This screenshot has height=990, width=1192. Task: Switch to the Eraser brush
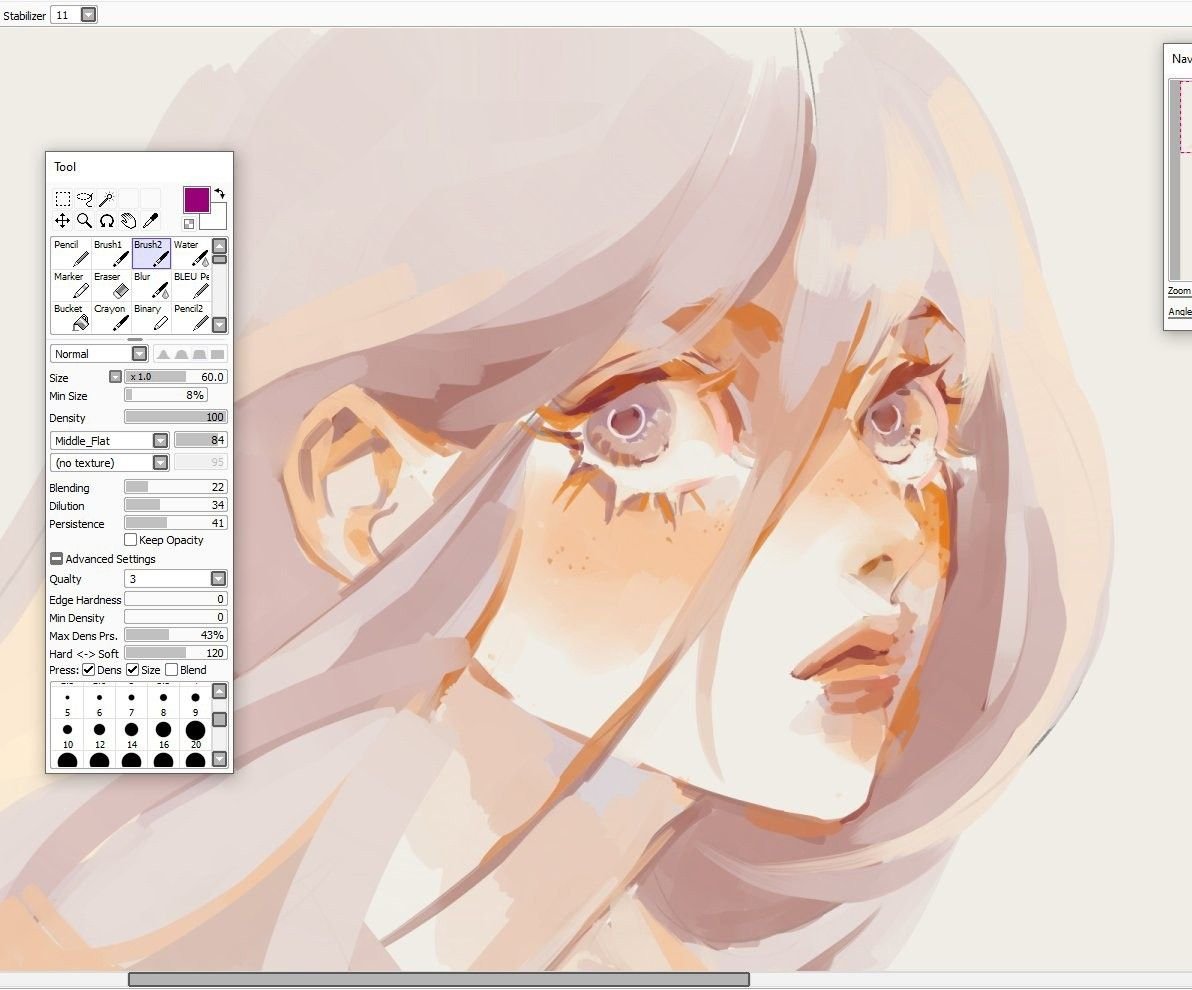(x=111, y=285)
